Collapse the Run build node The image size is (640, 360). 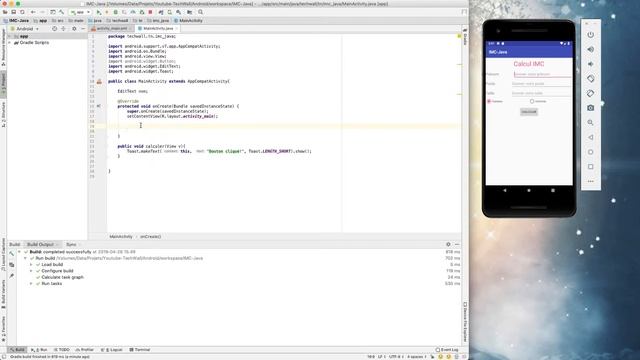click(25, 258)
